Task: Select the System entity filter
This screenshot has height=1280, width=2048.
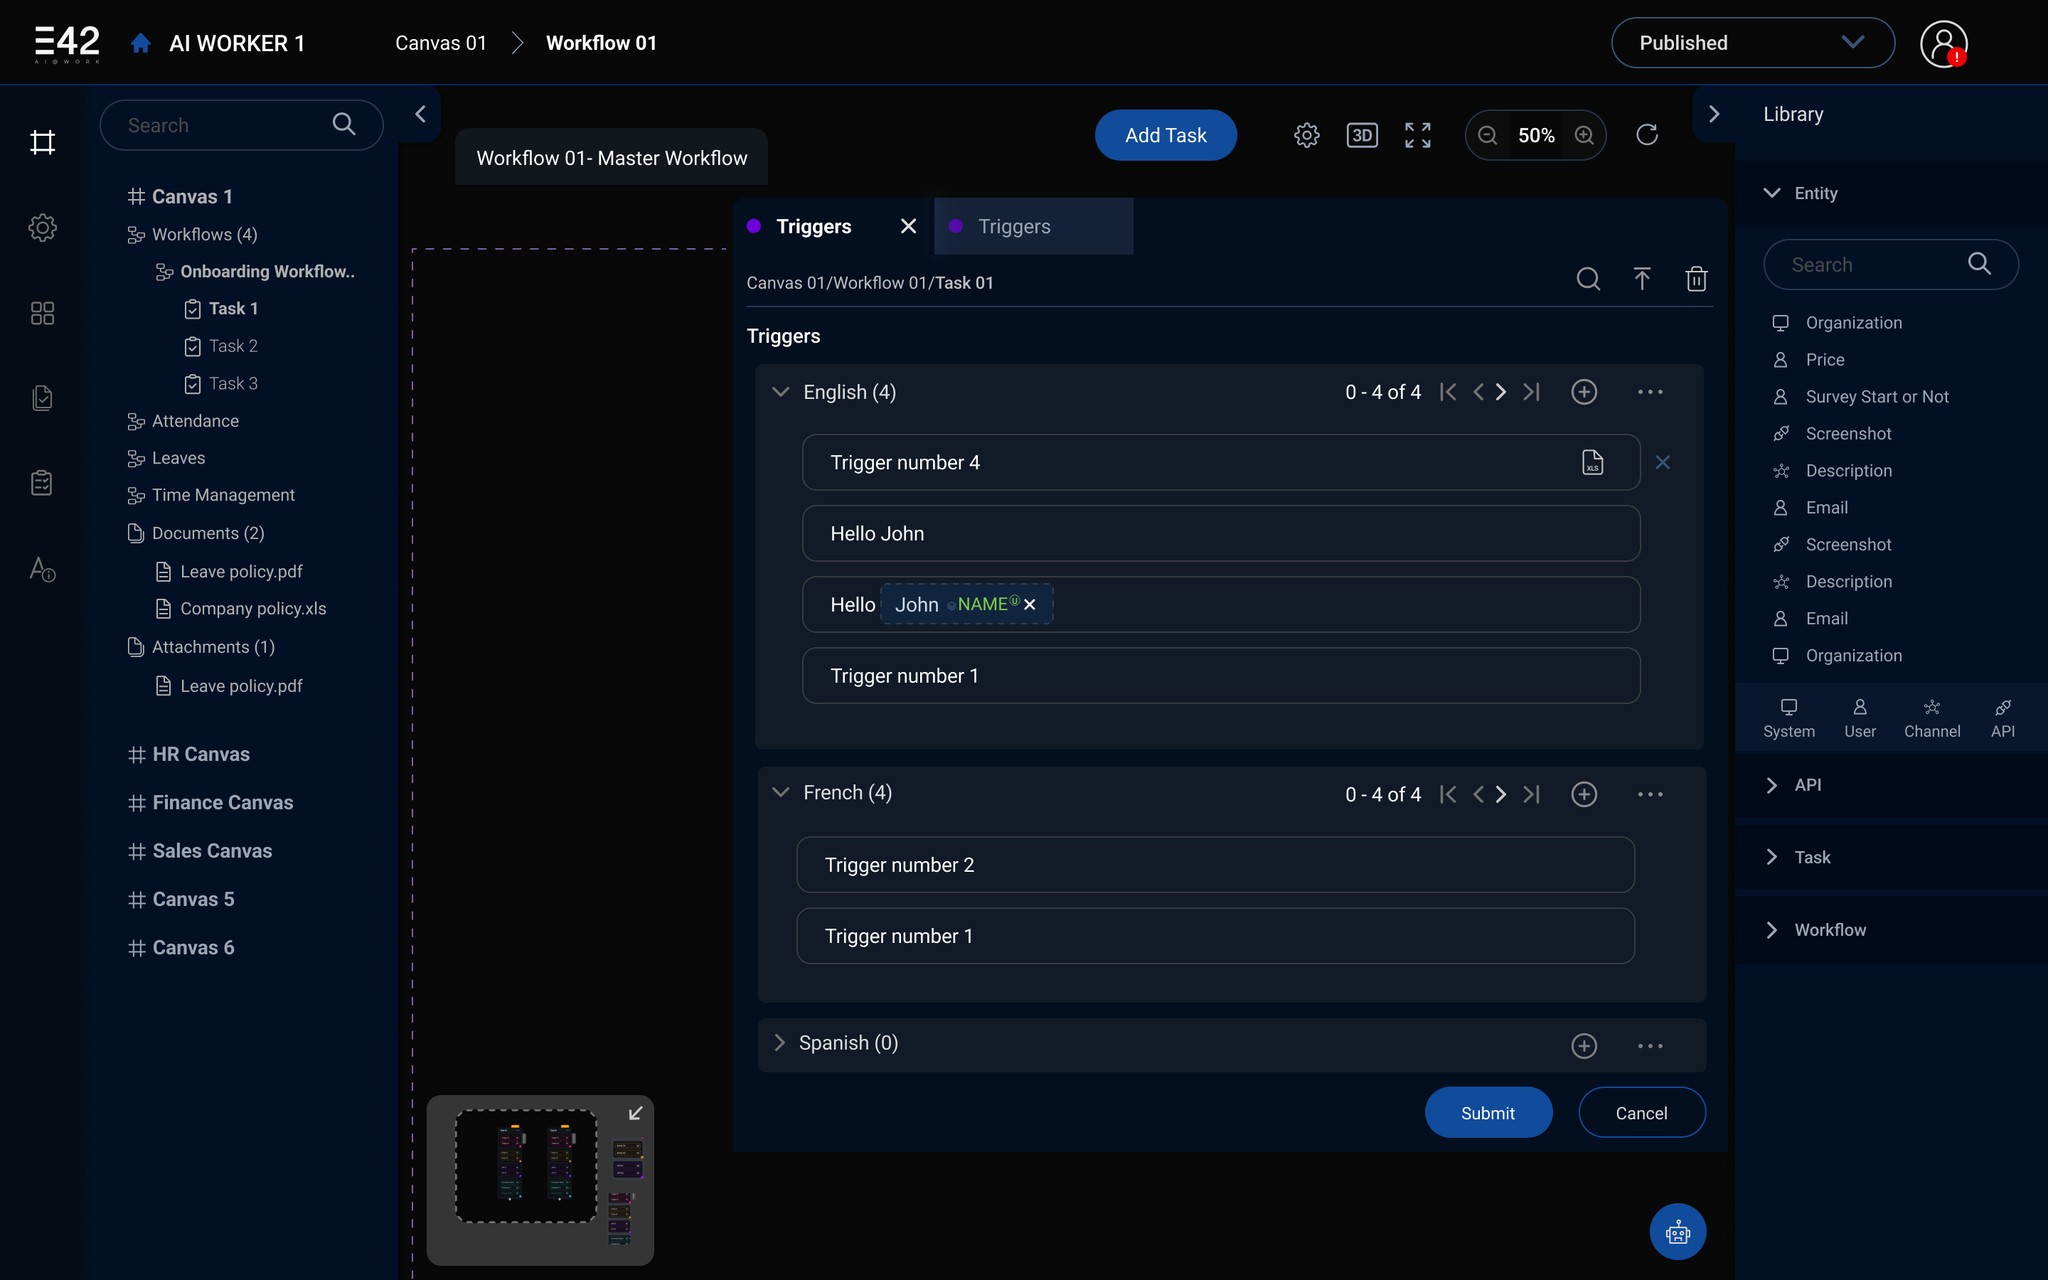Action: (x=1788, y=718)
